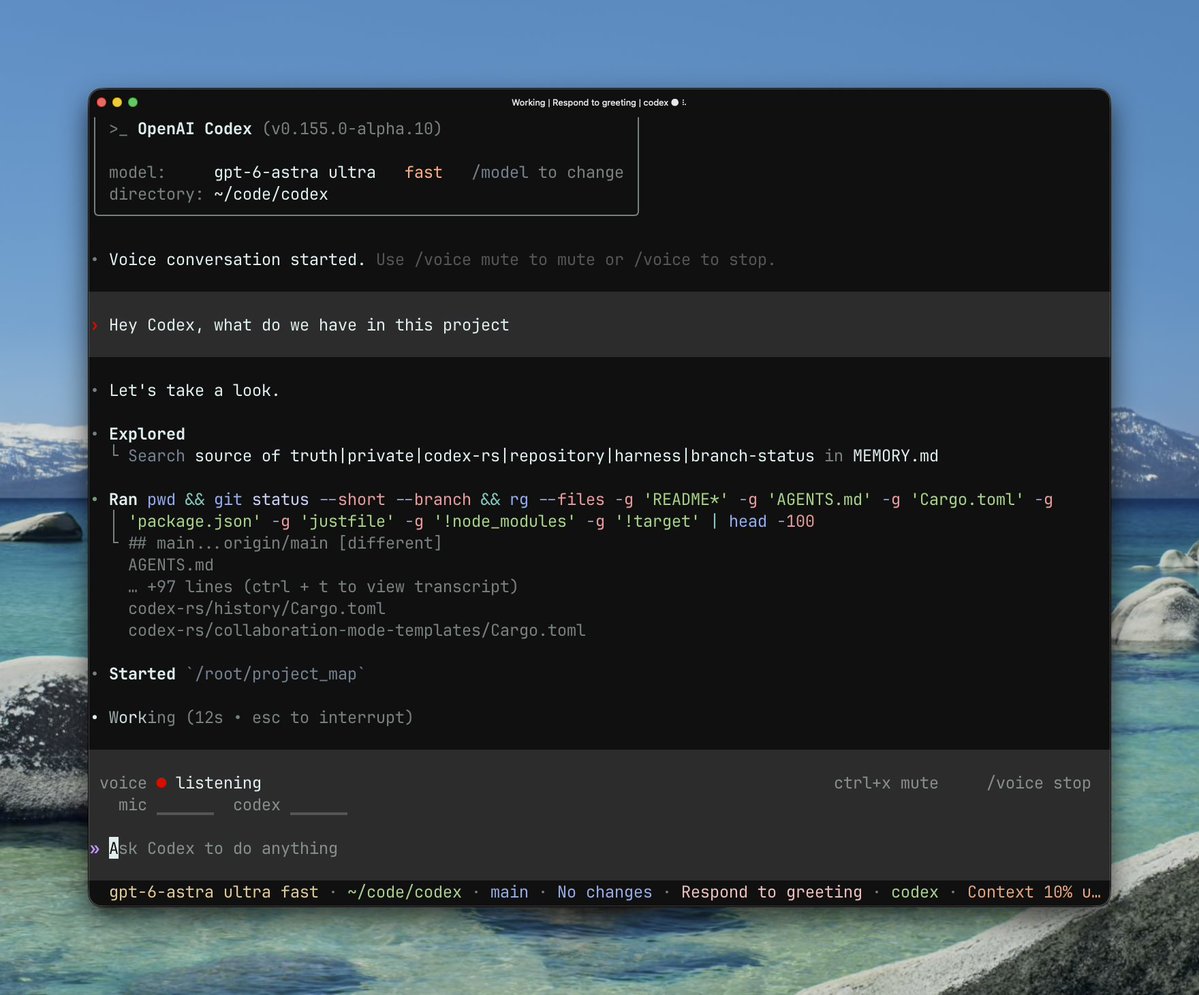Click the 'git status --short --branch' command text

pyautogui.click(x=342, y=499)
